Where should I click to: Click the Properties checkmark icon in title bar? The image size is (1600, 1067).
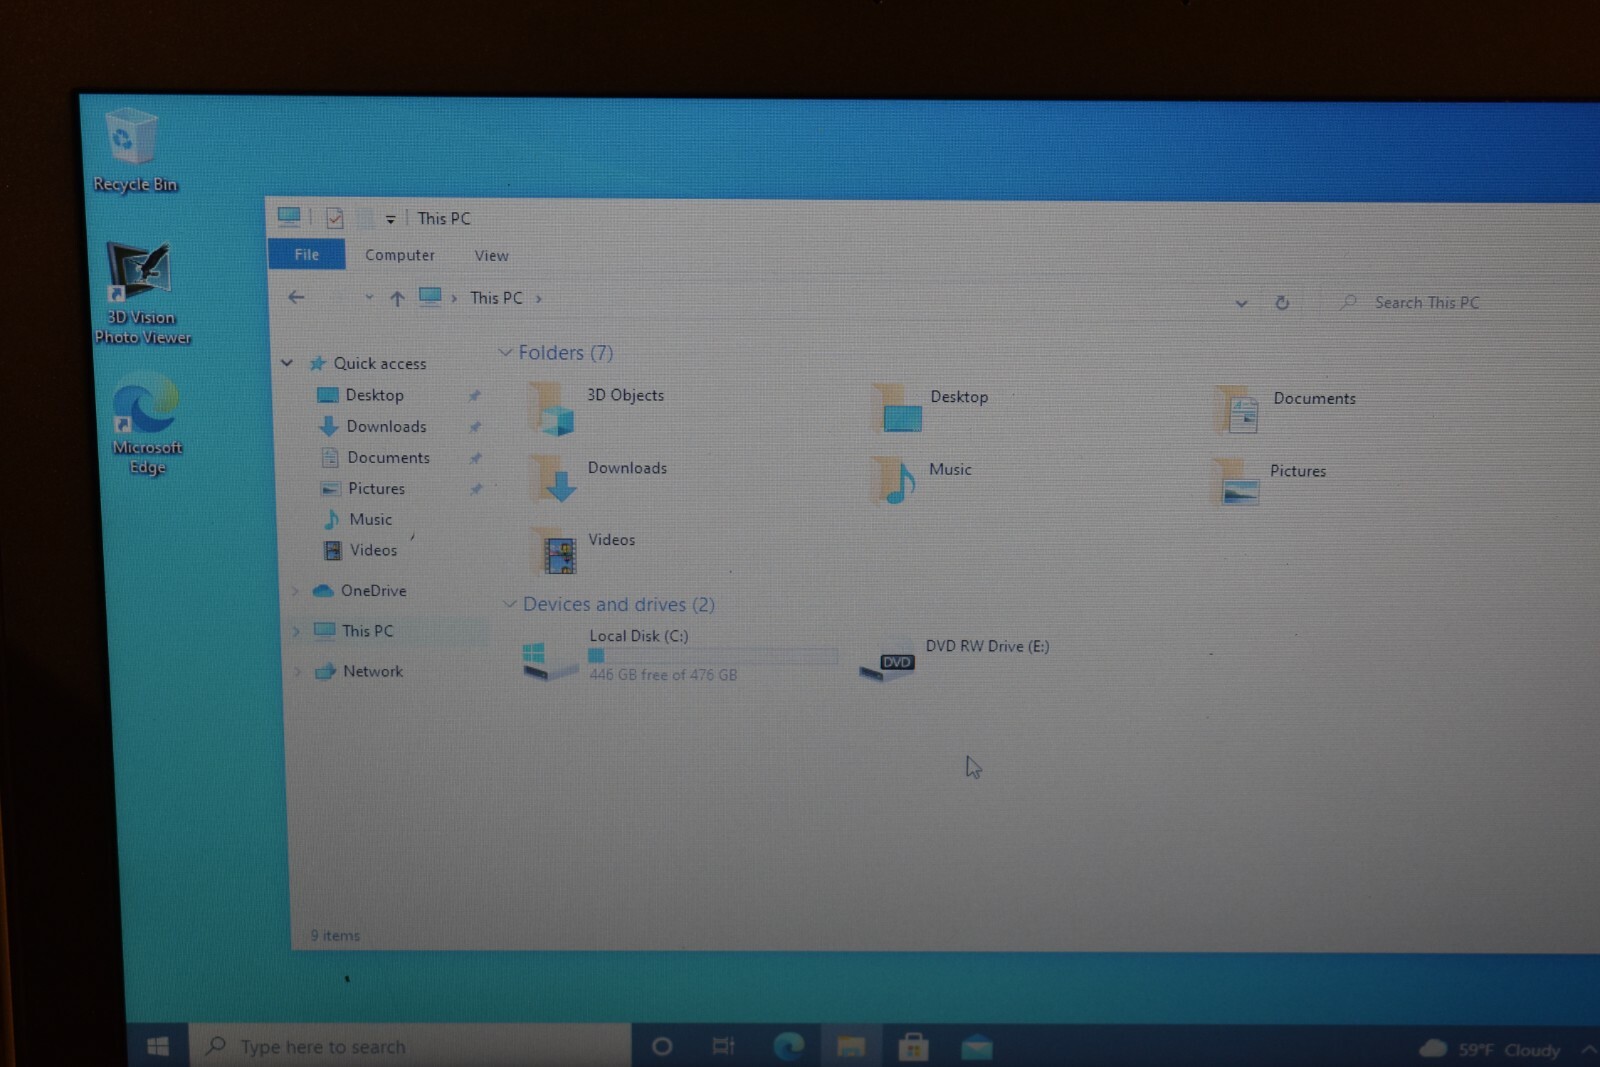tap(335, 218)
